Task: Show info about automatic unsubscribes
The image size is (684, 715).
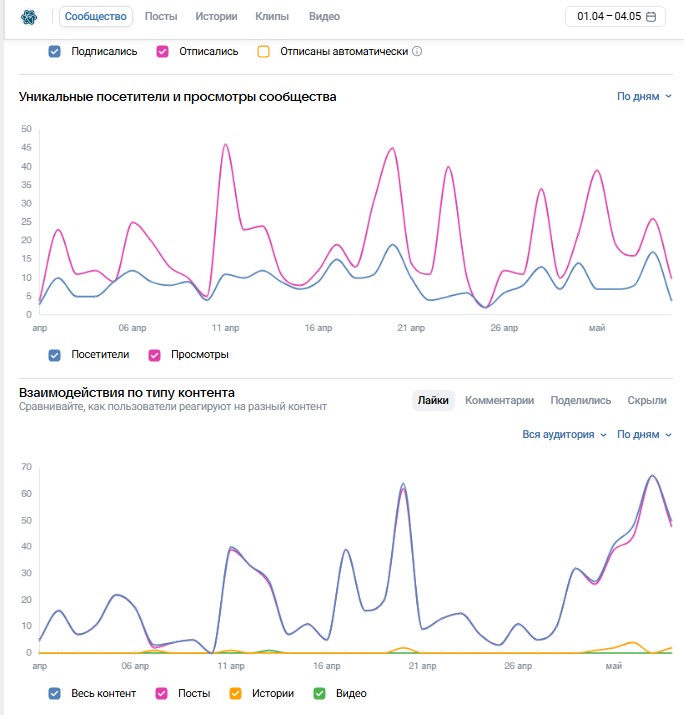Action: point(417,51)
